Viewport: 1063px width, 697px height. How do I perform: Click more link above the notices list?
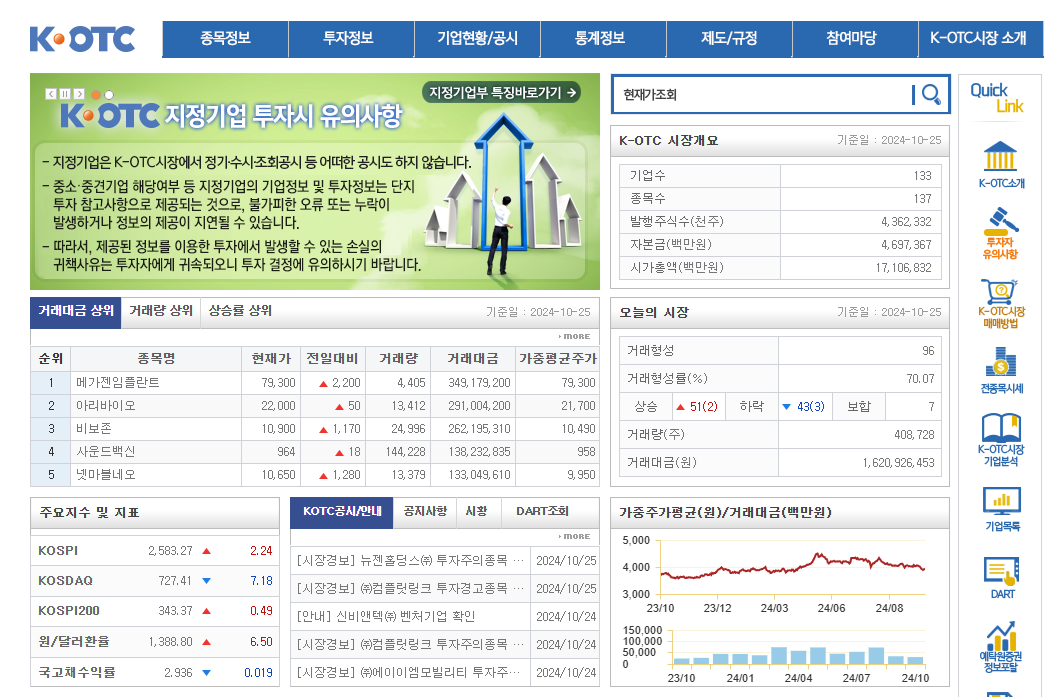coord(575,536)
